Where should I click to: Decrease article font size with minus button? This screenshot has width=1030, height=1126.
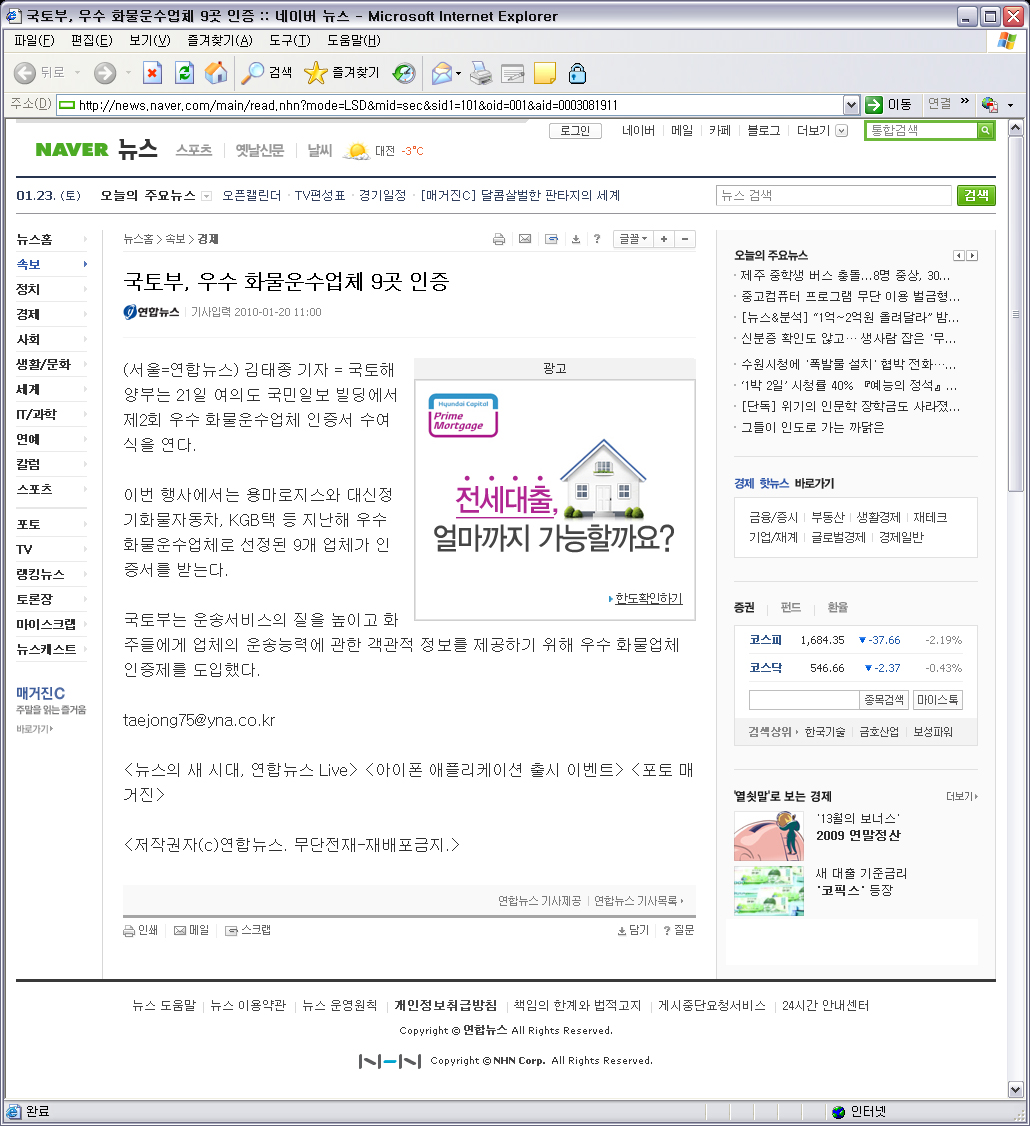pyautogui.click(x=685, y=239)
